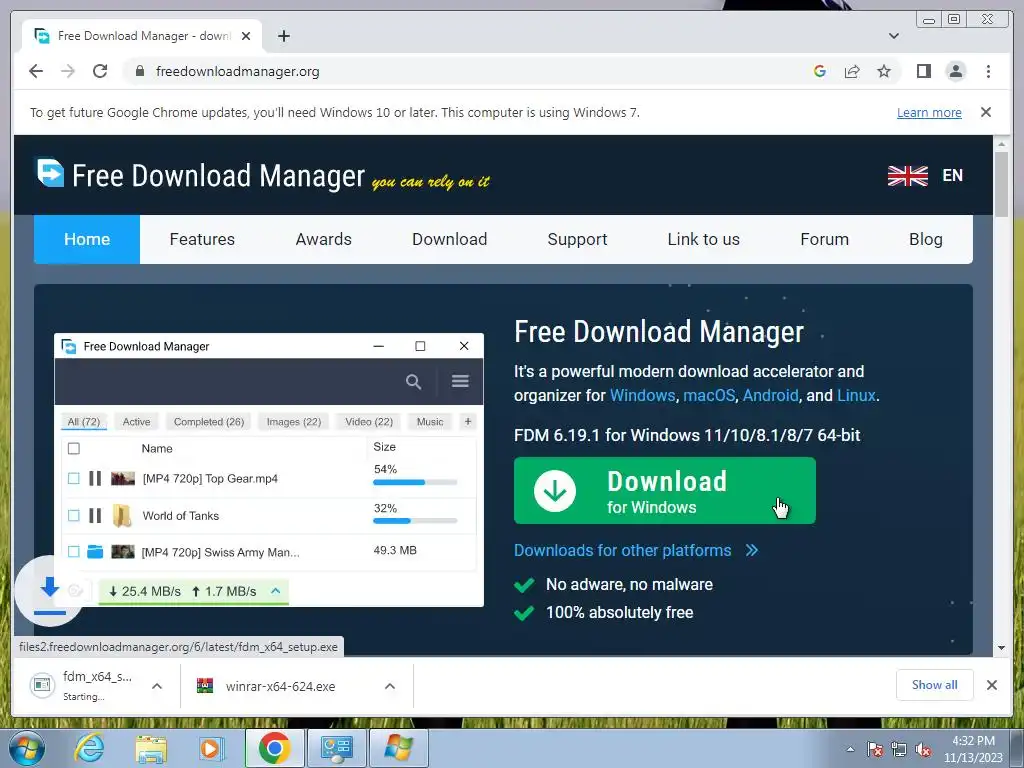Select the Music filter tab
Image resolution: width=1024 pixels, height=768 pixels.
coord(430,422)
